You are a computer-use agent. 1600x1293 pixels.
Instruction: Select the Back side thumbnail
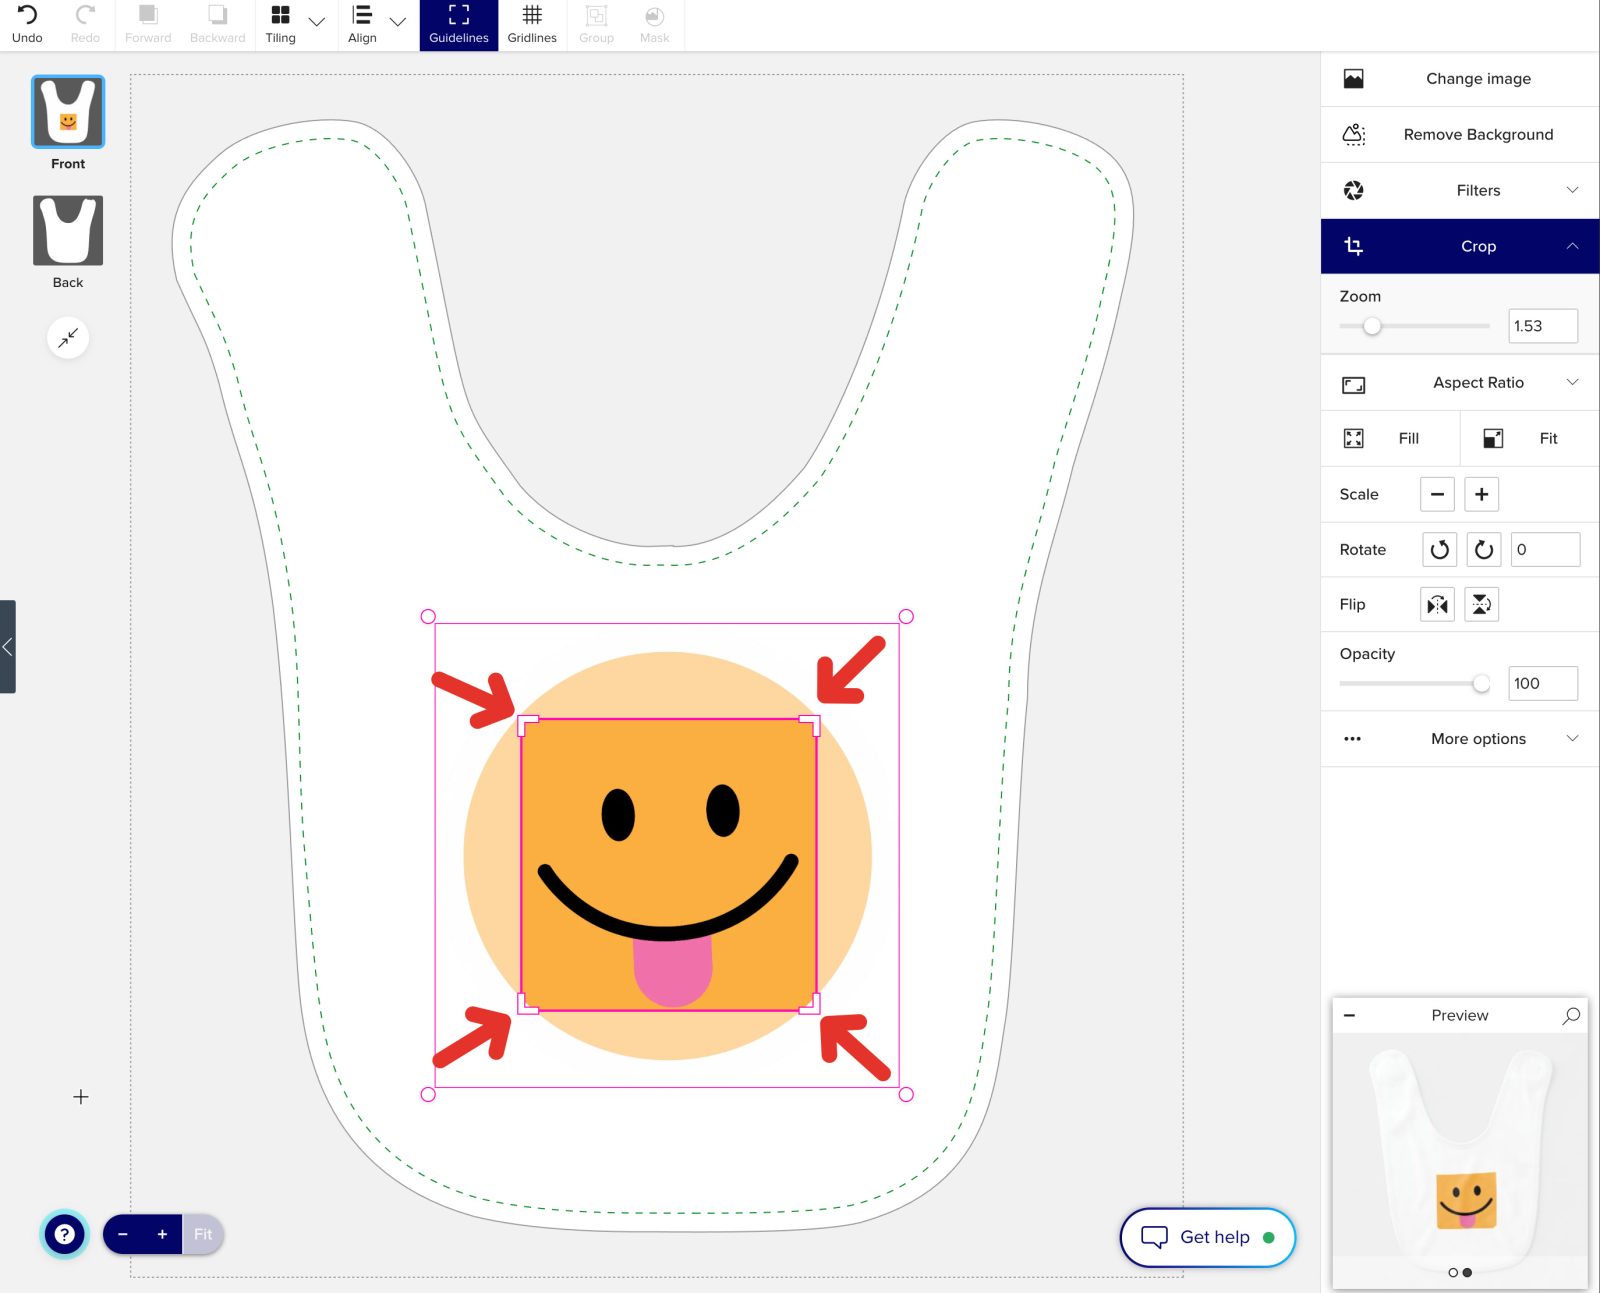(68, 231)
